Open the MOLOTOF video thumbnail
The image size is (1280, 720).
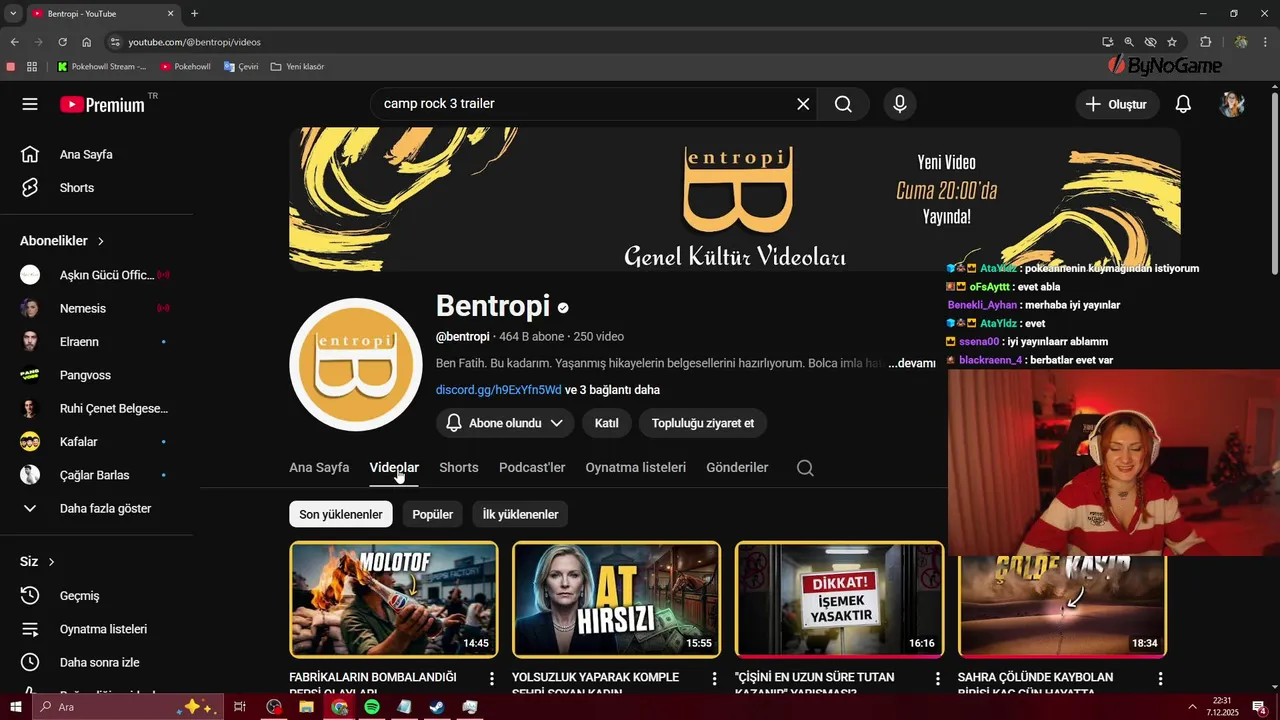click(x=394, y=599)
